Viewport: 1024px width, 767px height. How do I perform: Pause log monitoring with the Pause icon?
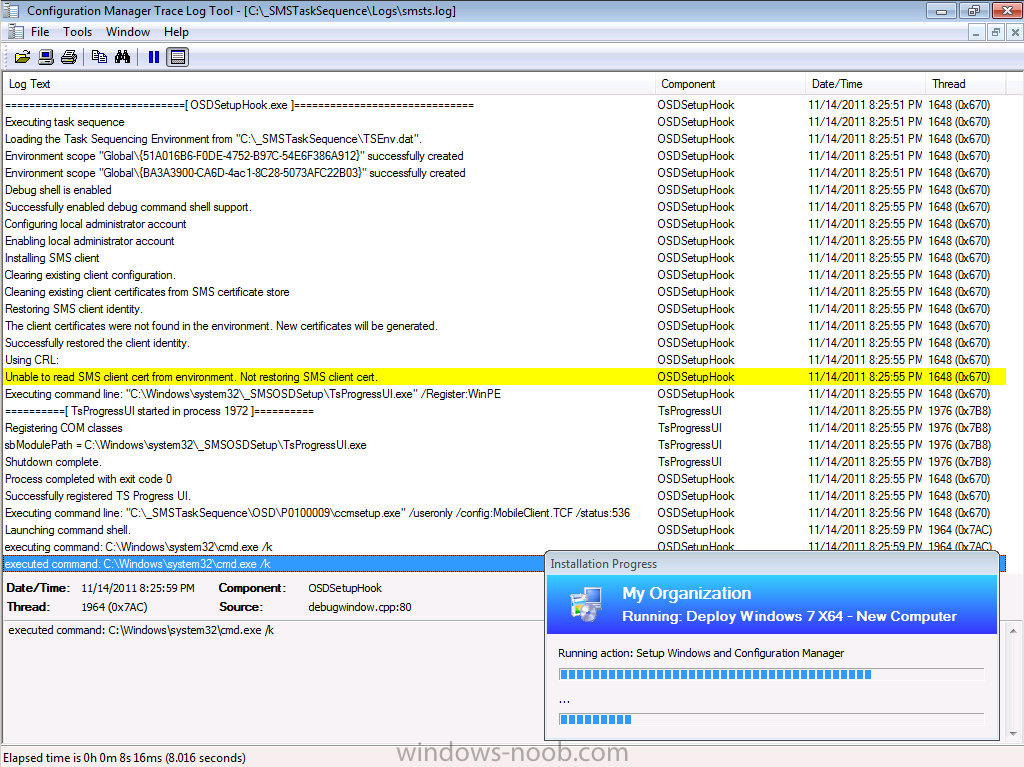(154, 57)
